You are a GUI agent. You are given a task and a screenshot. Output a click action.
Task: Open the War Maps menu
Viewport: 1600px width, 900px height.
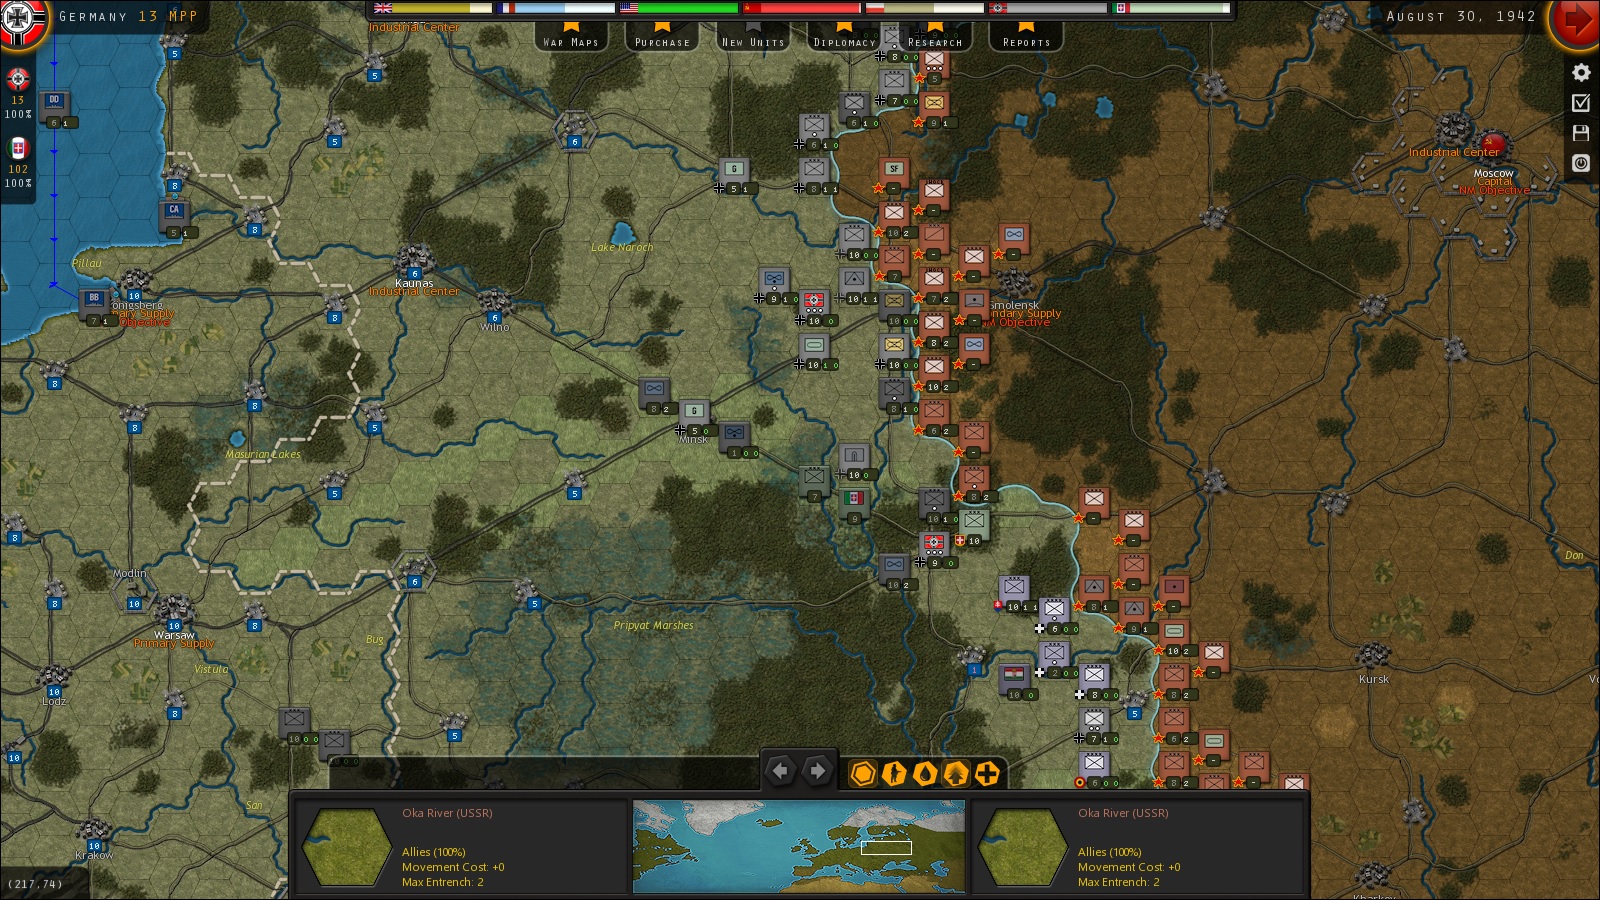pos(571,36)
